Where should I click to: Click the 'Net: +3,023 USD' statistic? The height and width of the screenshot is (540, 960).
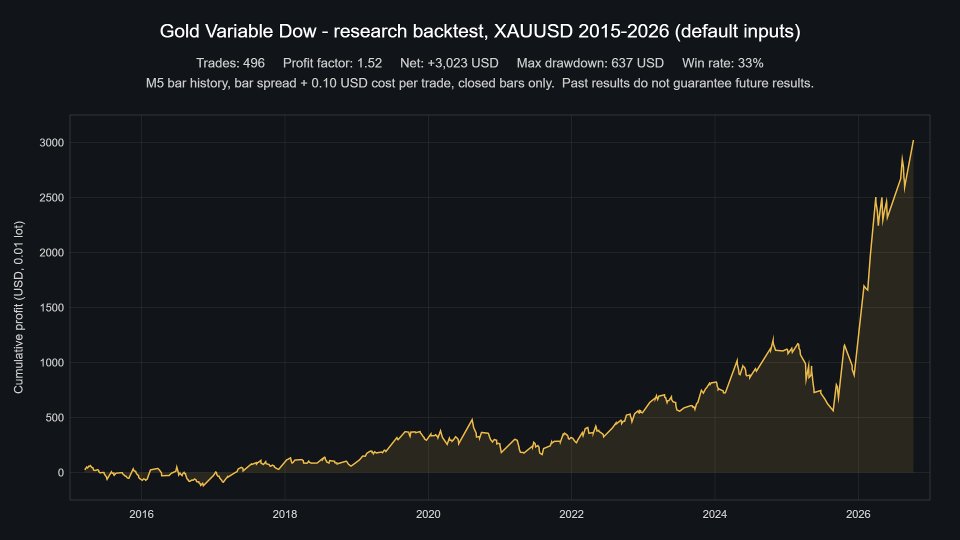[x=449, y=63]
